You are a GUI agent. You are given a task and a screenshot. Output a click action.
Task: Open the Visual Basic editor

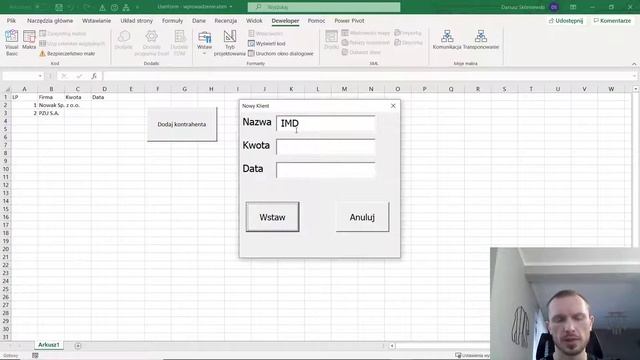(x=11, y=42)
